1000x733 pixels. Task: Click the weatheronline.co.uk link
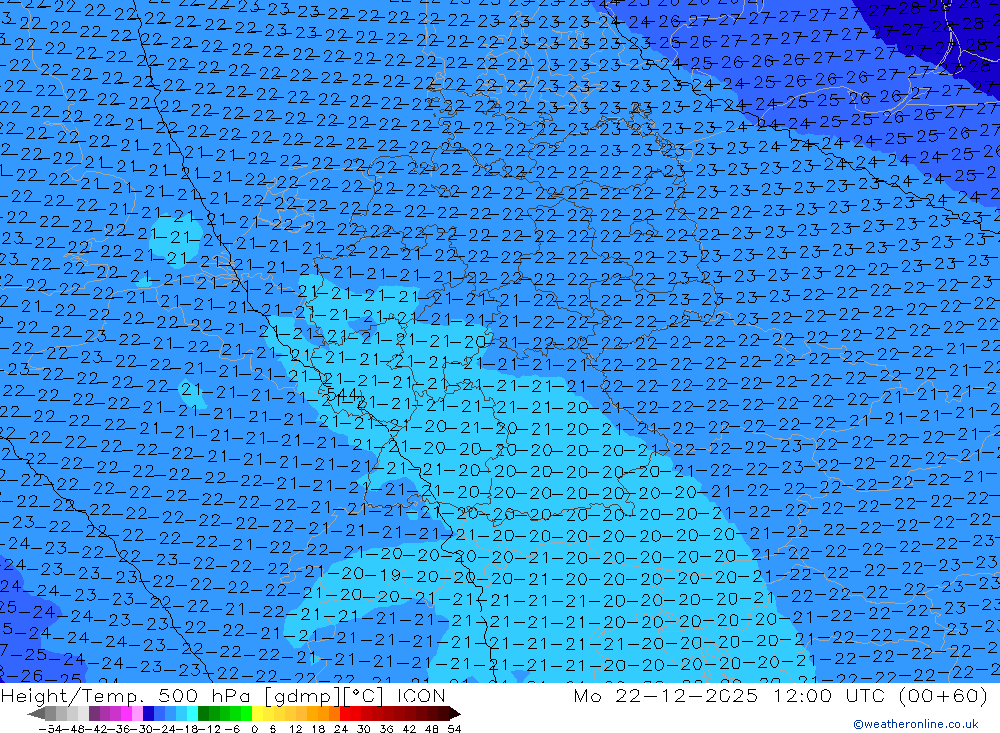pos(916,724)
